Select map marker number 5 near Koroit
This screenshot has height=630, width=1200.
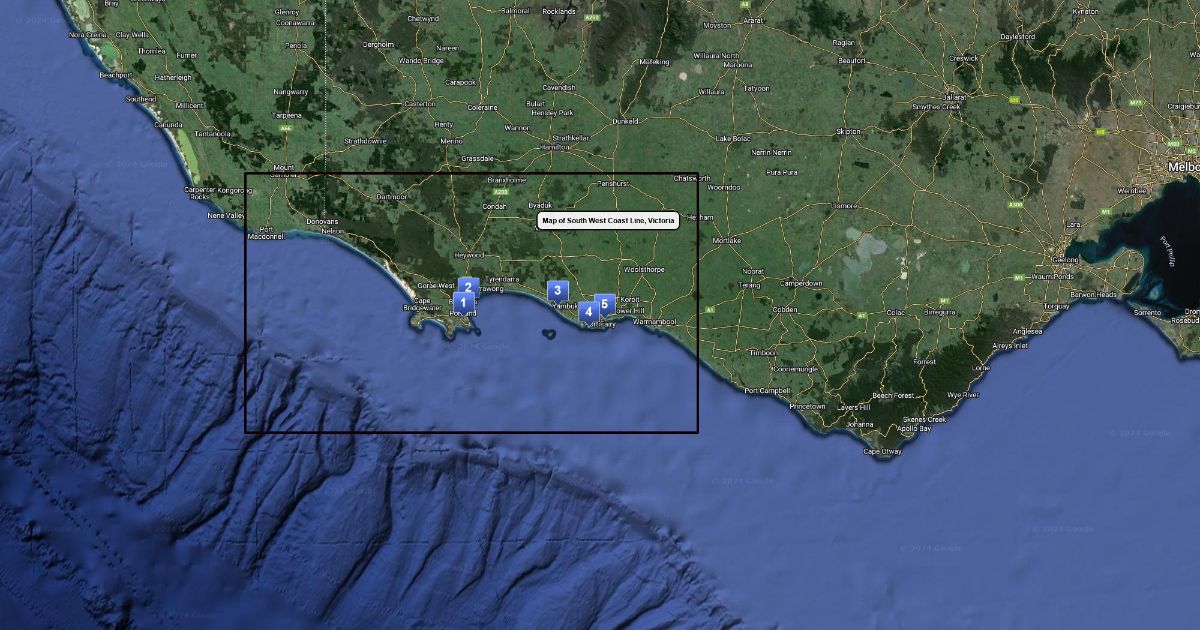pyautogui.click(x=604, y=303)
